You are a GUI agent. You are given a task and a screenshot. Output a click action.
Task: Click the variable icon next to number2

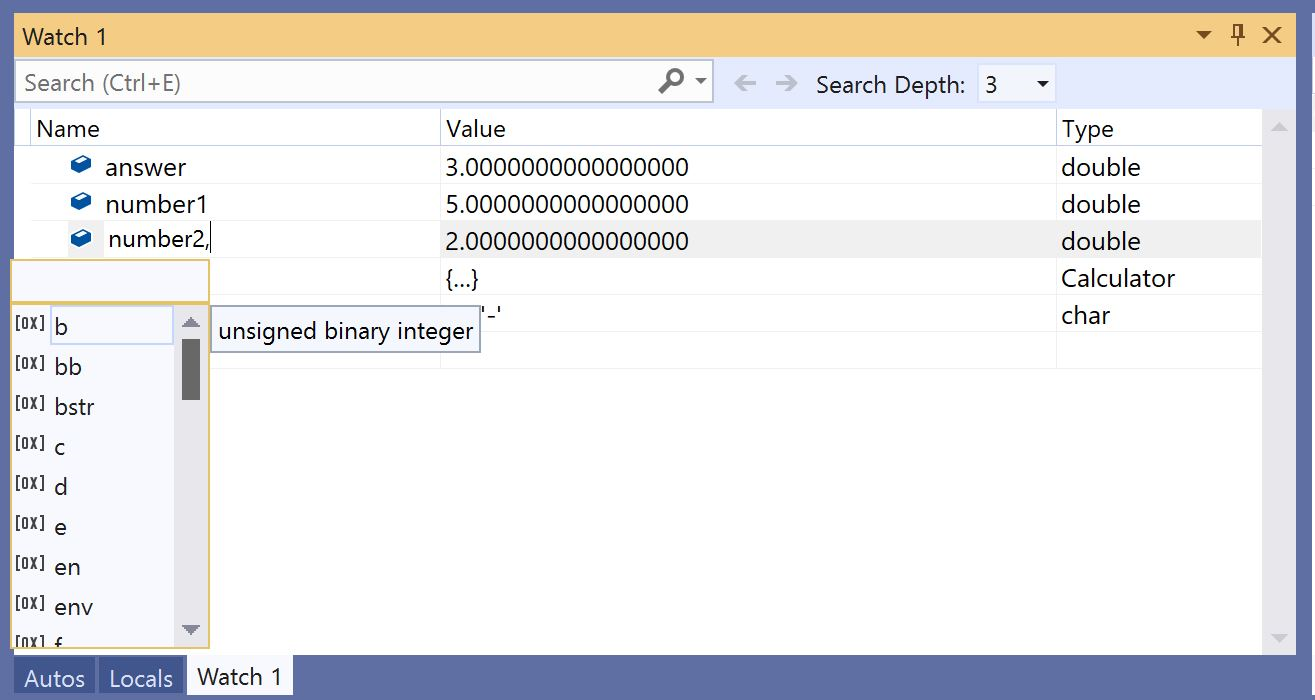click(x=80, y=239)
